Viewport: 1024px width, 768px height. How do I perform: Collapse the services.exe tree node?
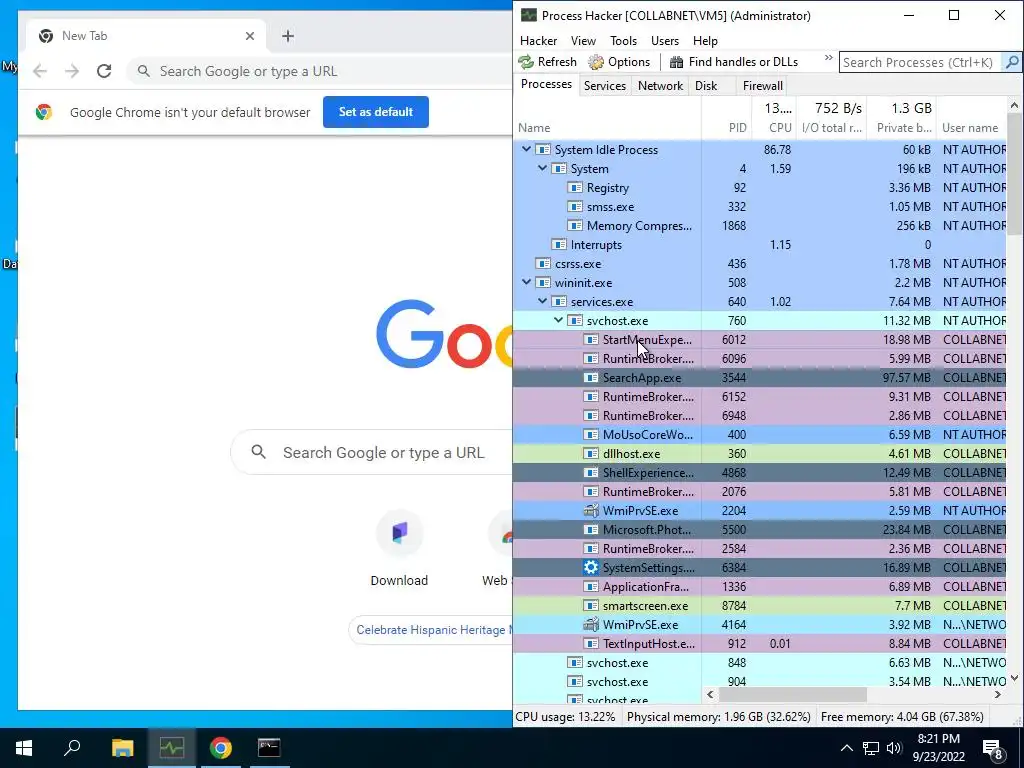[542, 302]
